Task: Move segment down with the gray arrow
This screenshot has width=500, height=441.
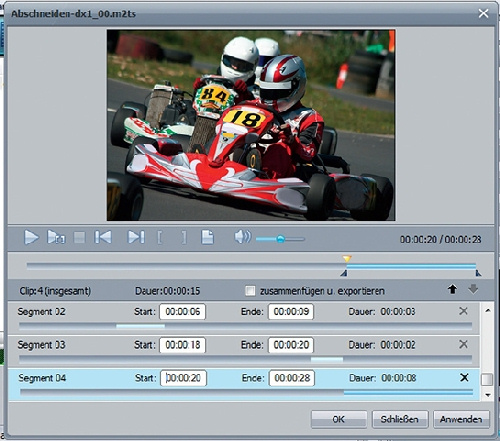Action: tap(473, 289)
